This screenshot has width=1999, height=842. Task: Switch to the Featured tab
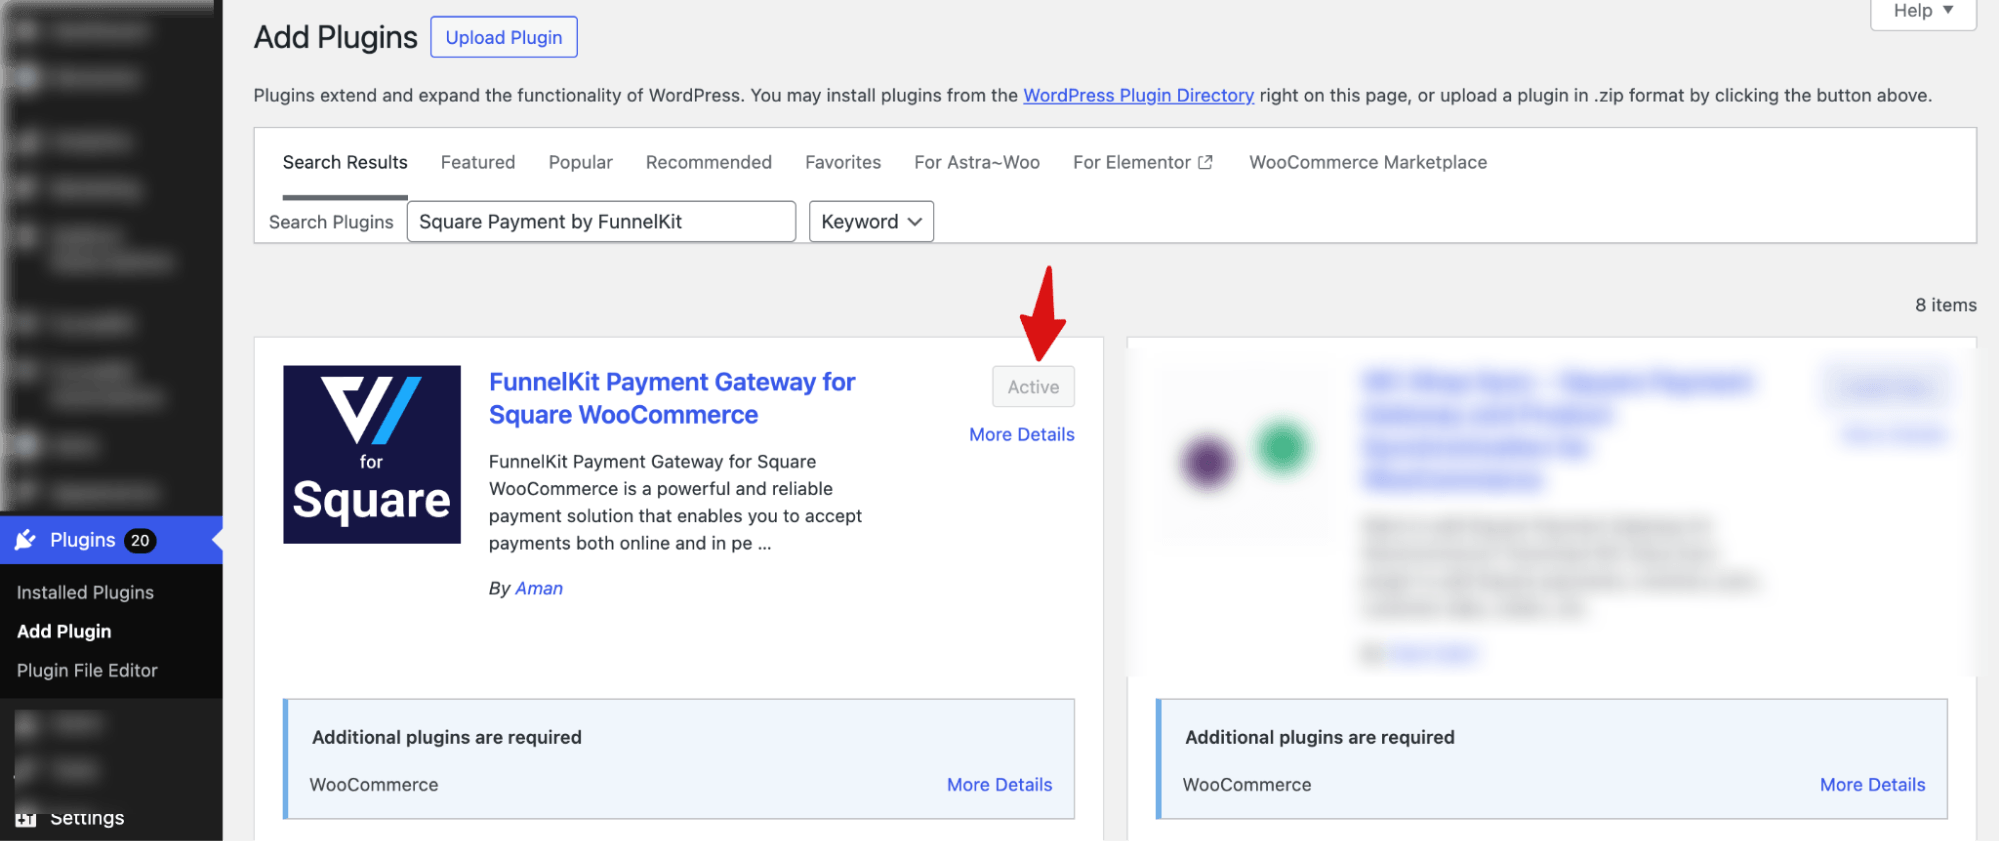(x=478, y=162)
